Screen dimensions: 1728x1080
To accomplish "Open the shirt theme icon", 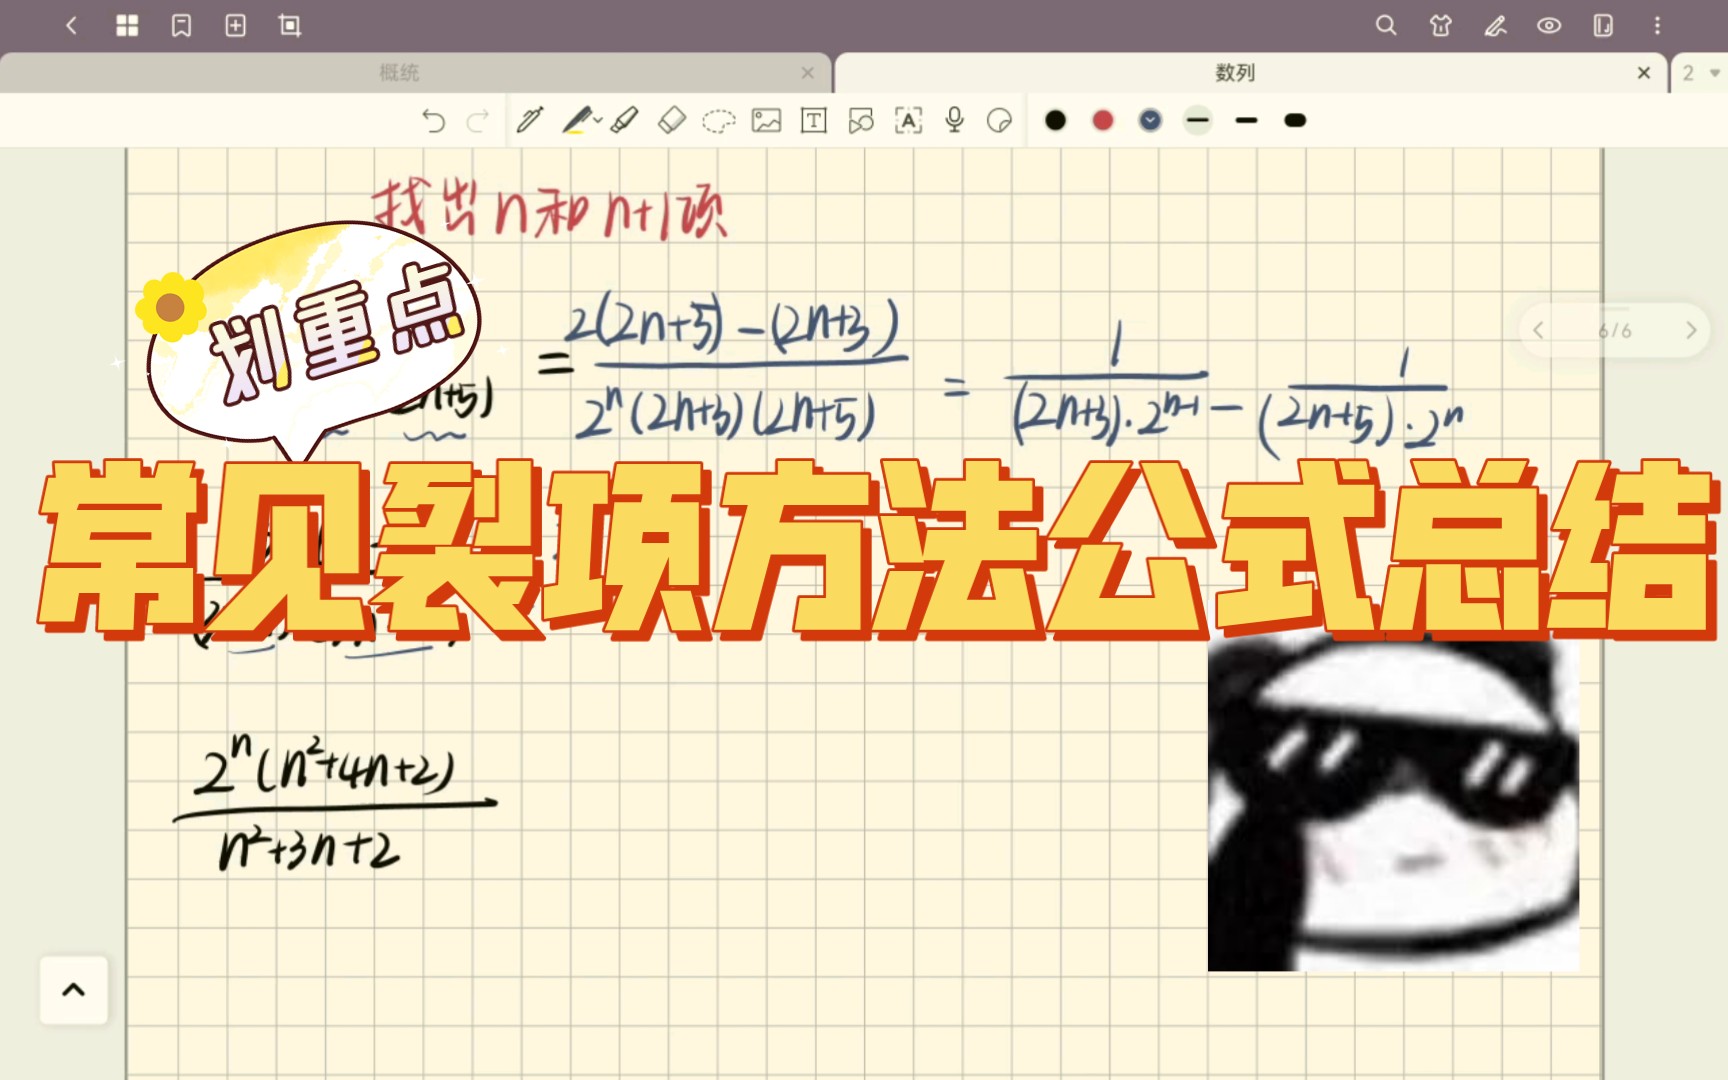I will pyautogui.click(x=1441, y=26).
